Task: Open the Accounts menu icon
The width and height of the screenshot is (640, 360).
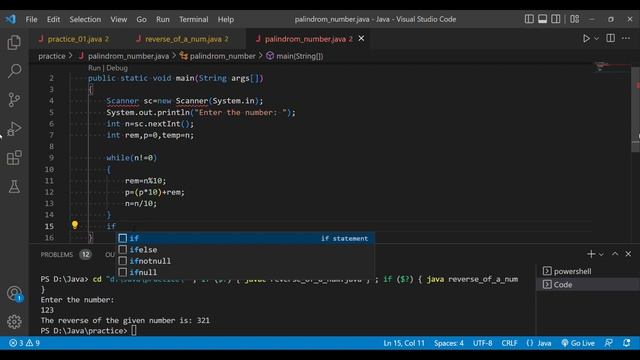Action: (14, 293)
